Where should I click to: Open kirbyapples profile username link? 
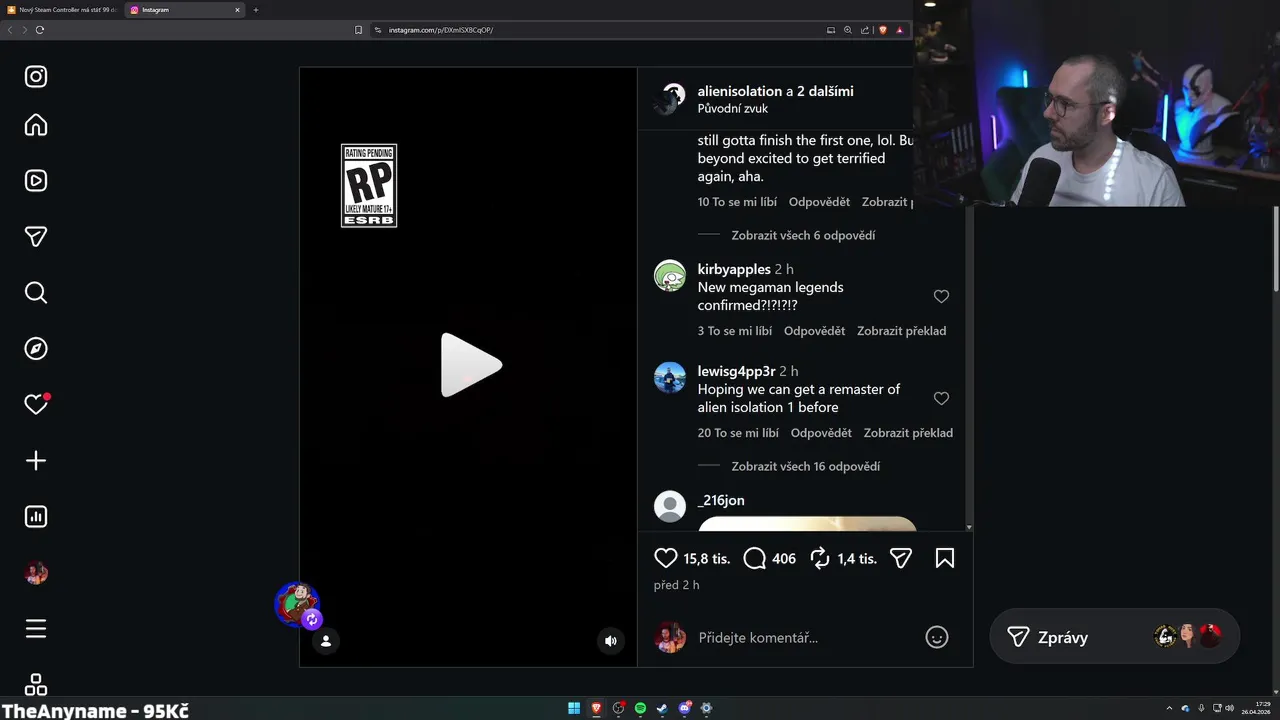(x=734, y=269)
